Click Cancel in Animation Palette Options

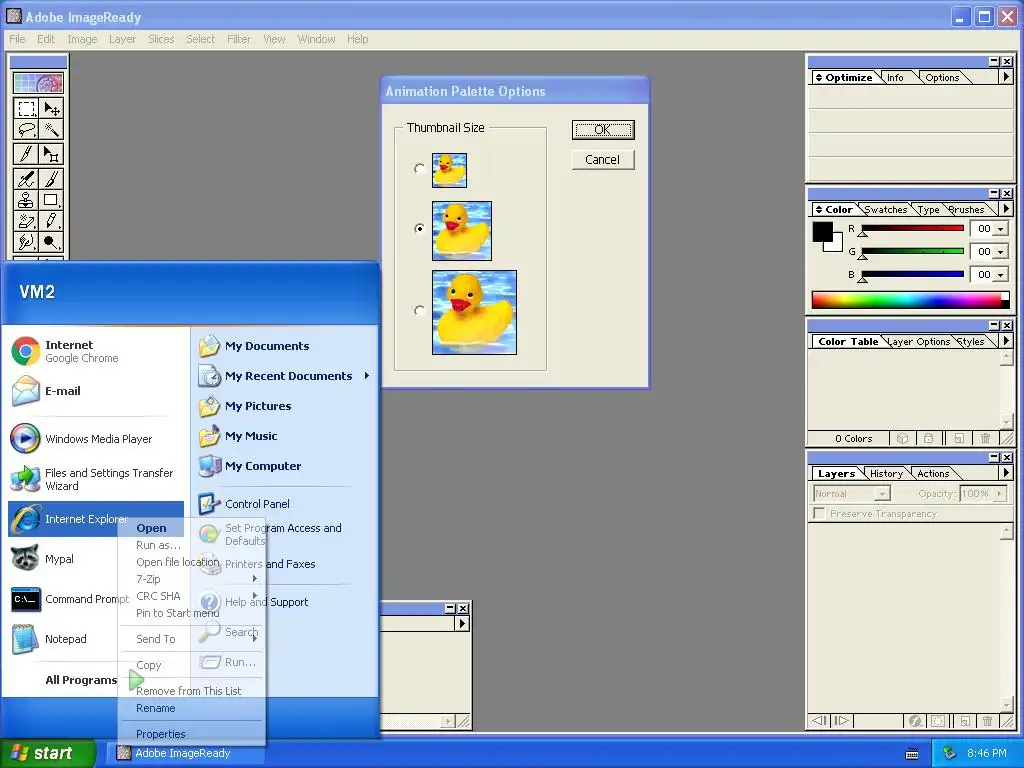pyautogui.click(x=603, y=160)
